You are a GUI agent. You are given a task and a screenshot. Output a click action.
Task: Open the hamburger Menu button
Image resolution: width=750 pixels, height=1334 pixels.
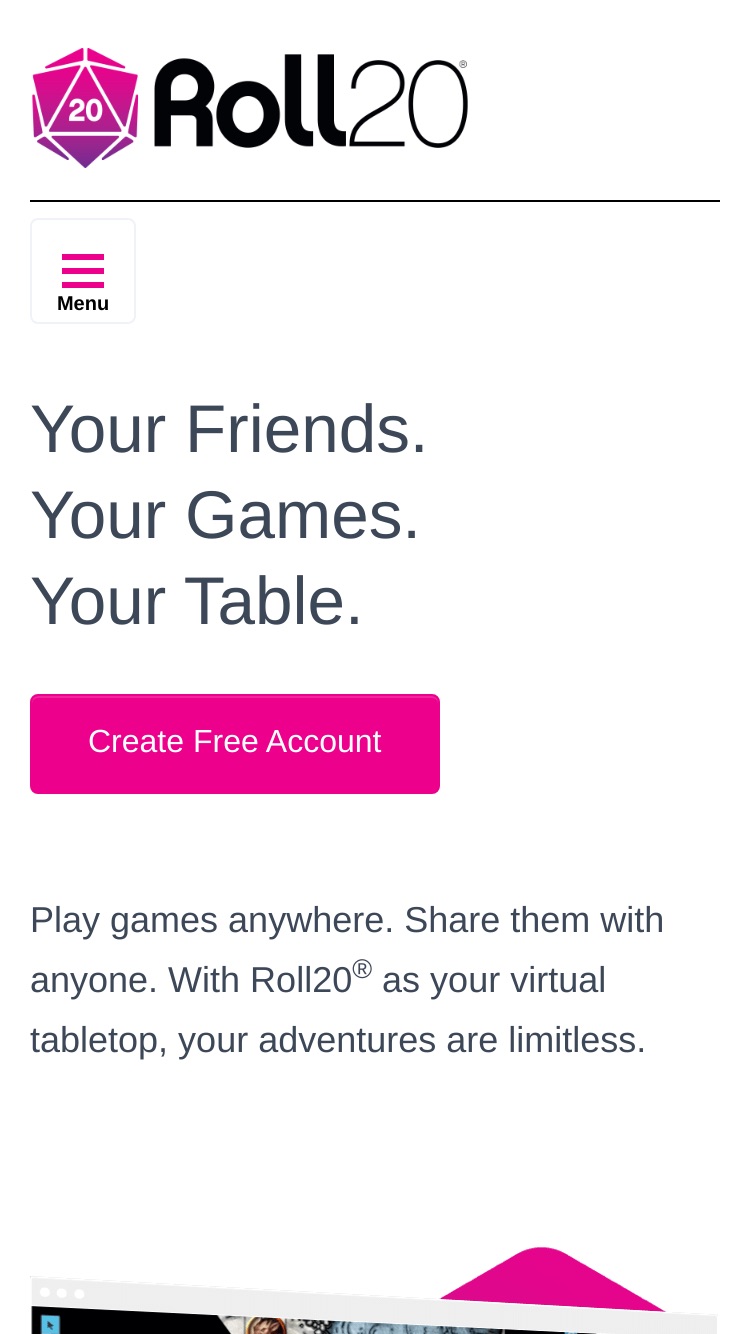(x=83, y=271)
